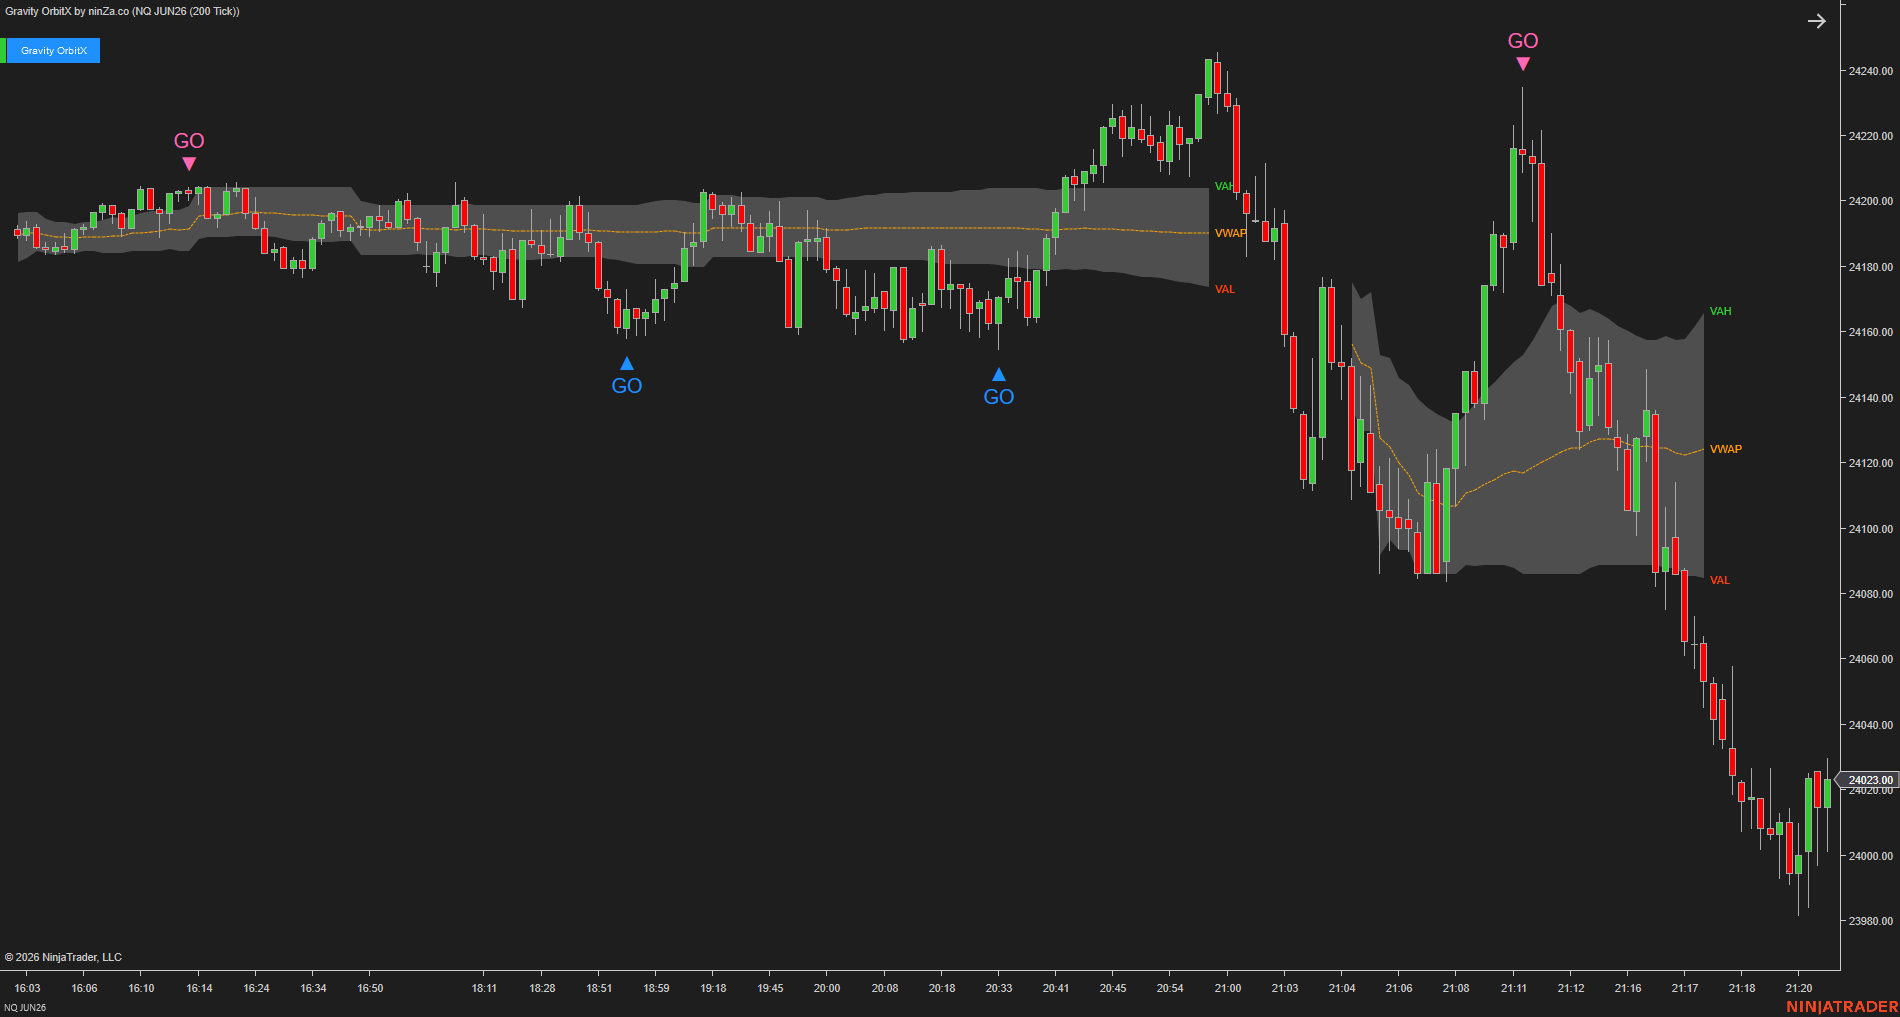This screenshot has height=1017, width=1900.
Task: Click the 21:11 time axis label
Action: coord(1514,988)
